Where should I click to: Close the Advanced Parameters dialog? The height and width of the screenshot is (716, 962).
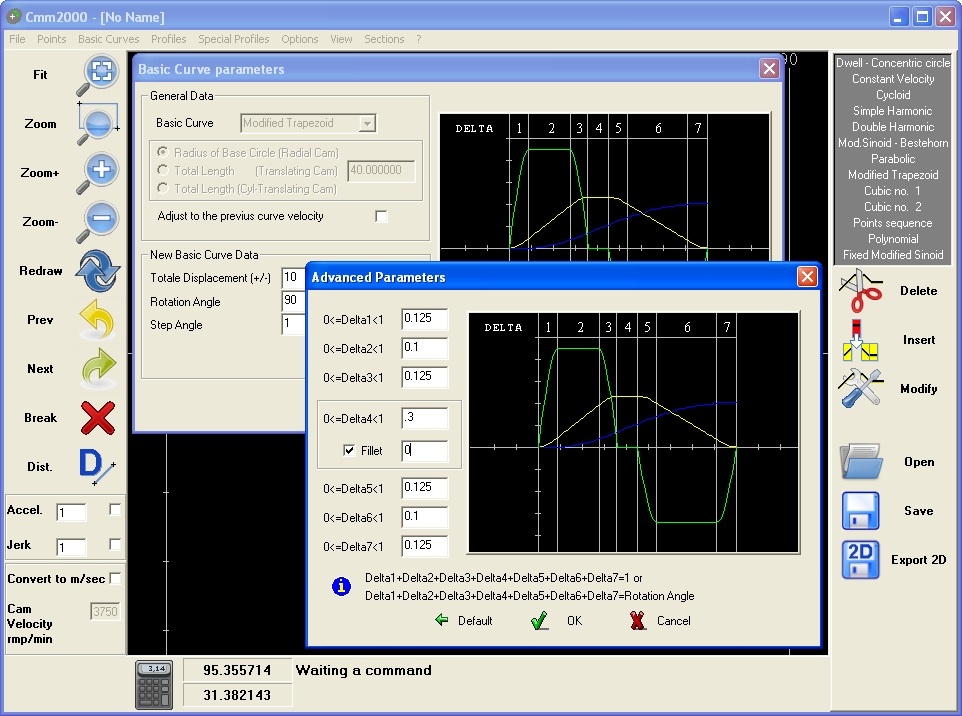pyautogui.click(x=807, y=277)
